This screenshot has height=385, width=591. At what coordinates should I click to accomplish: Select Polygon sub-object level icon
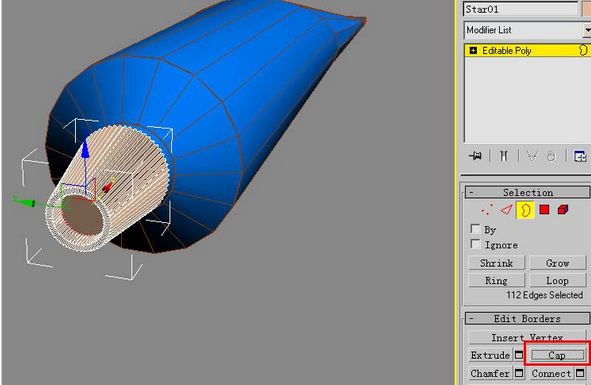(x=544, y=210)
